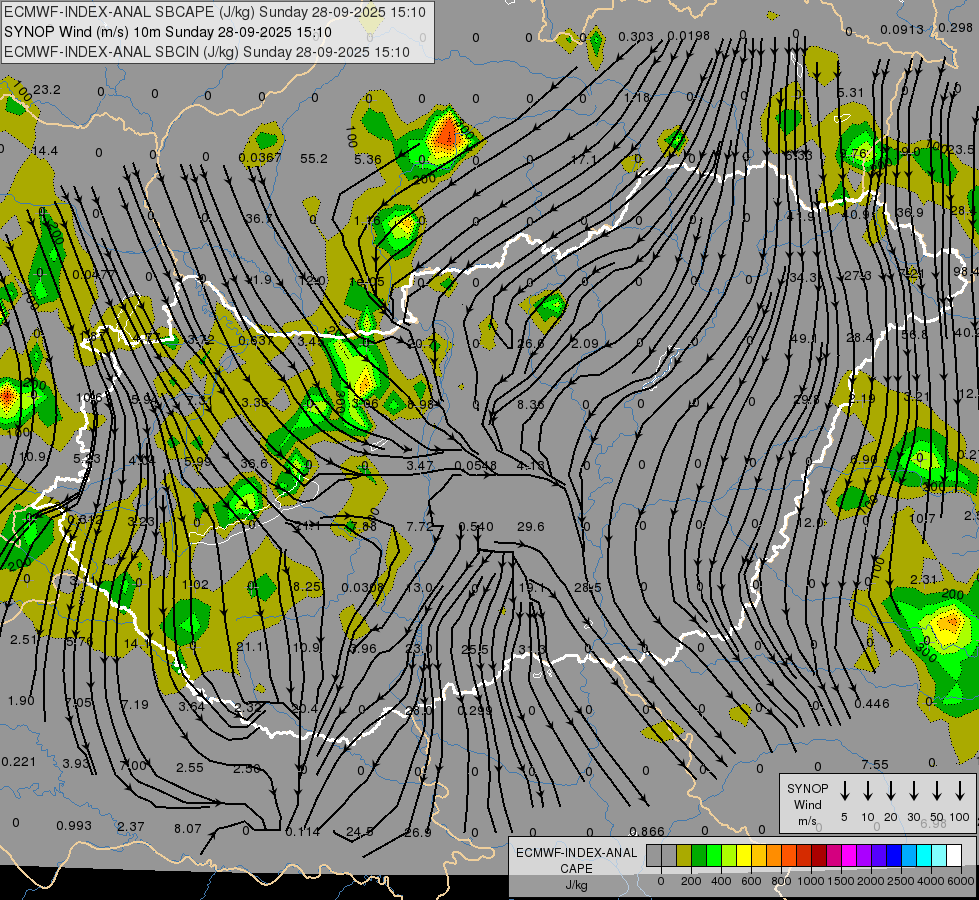Click the map value 29.6
The image size is (979, 900).
530,527
